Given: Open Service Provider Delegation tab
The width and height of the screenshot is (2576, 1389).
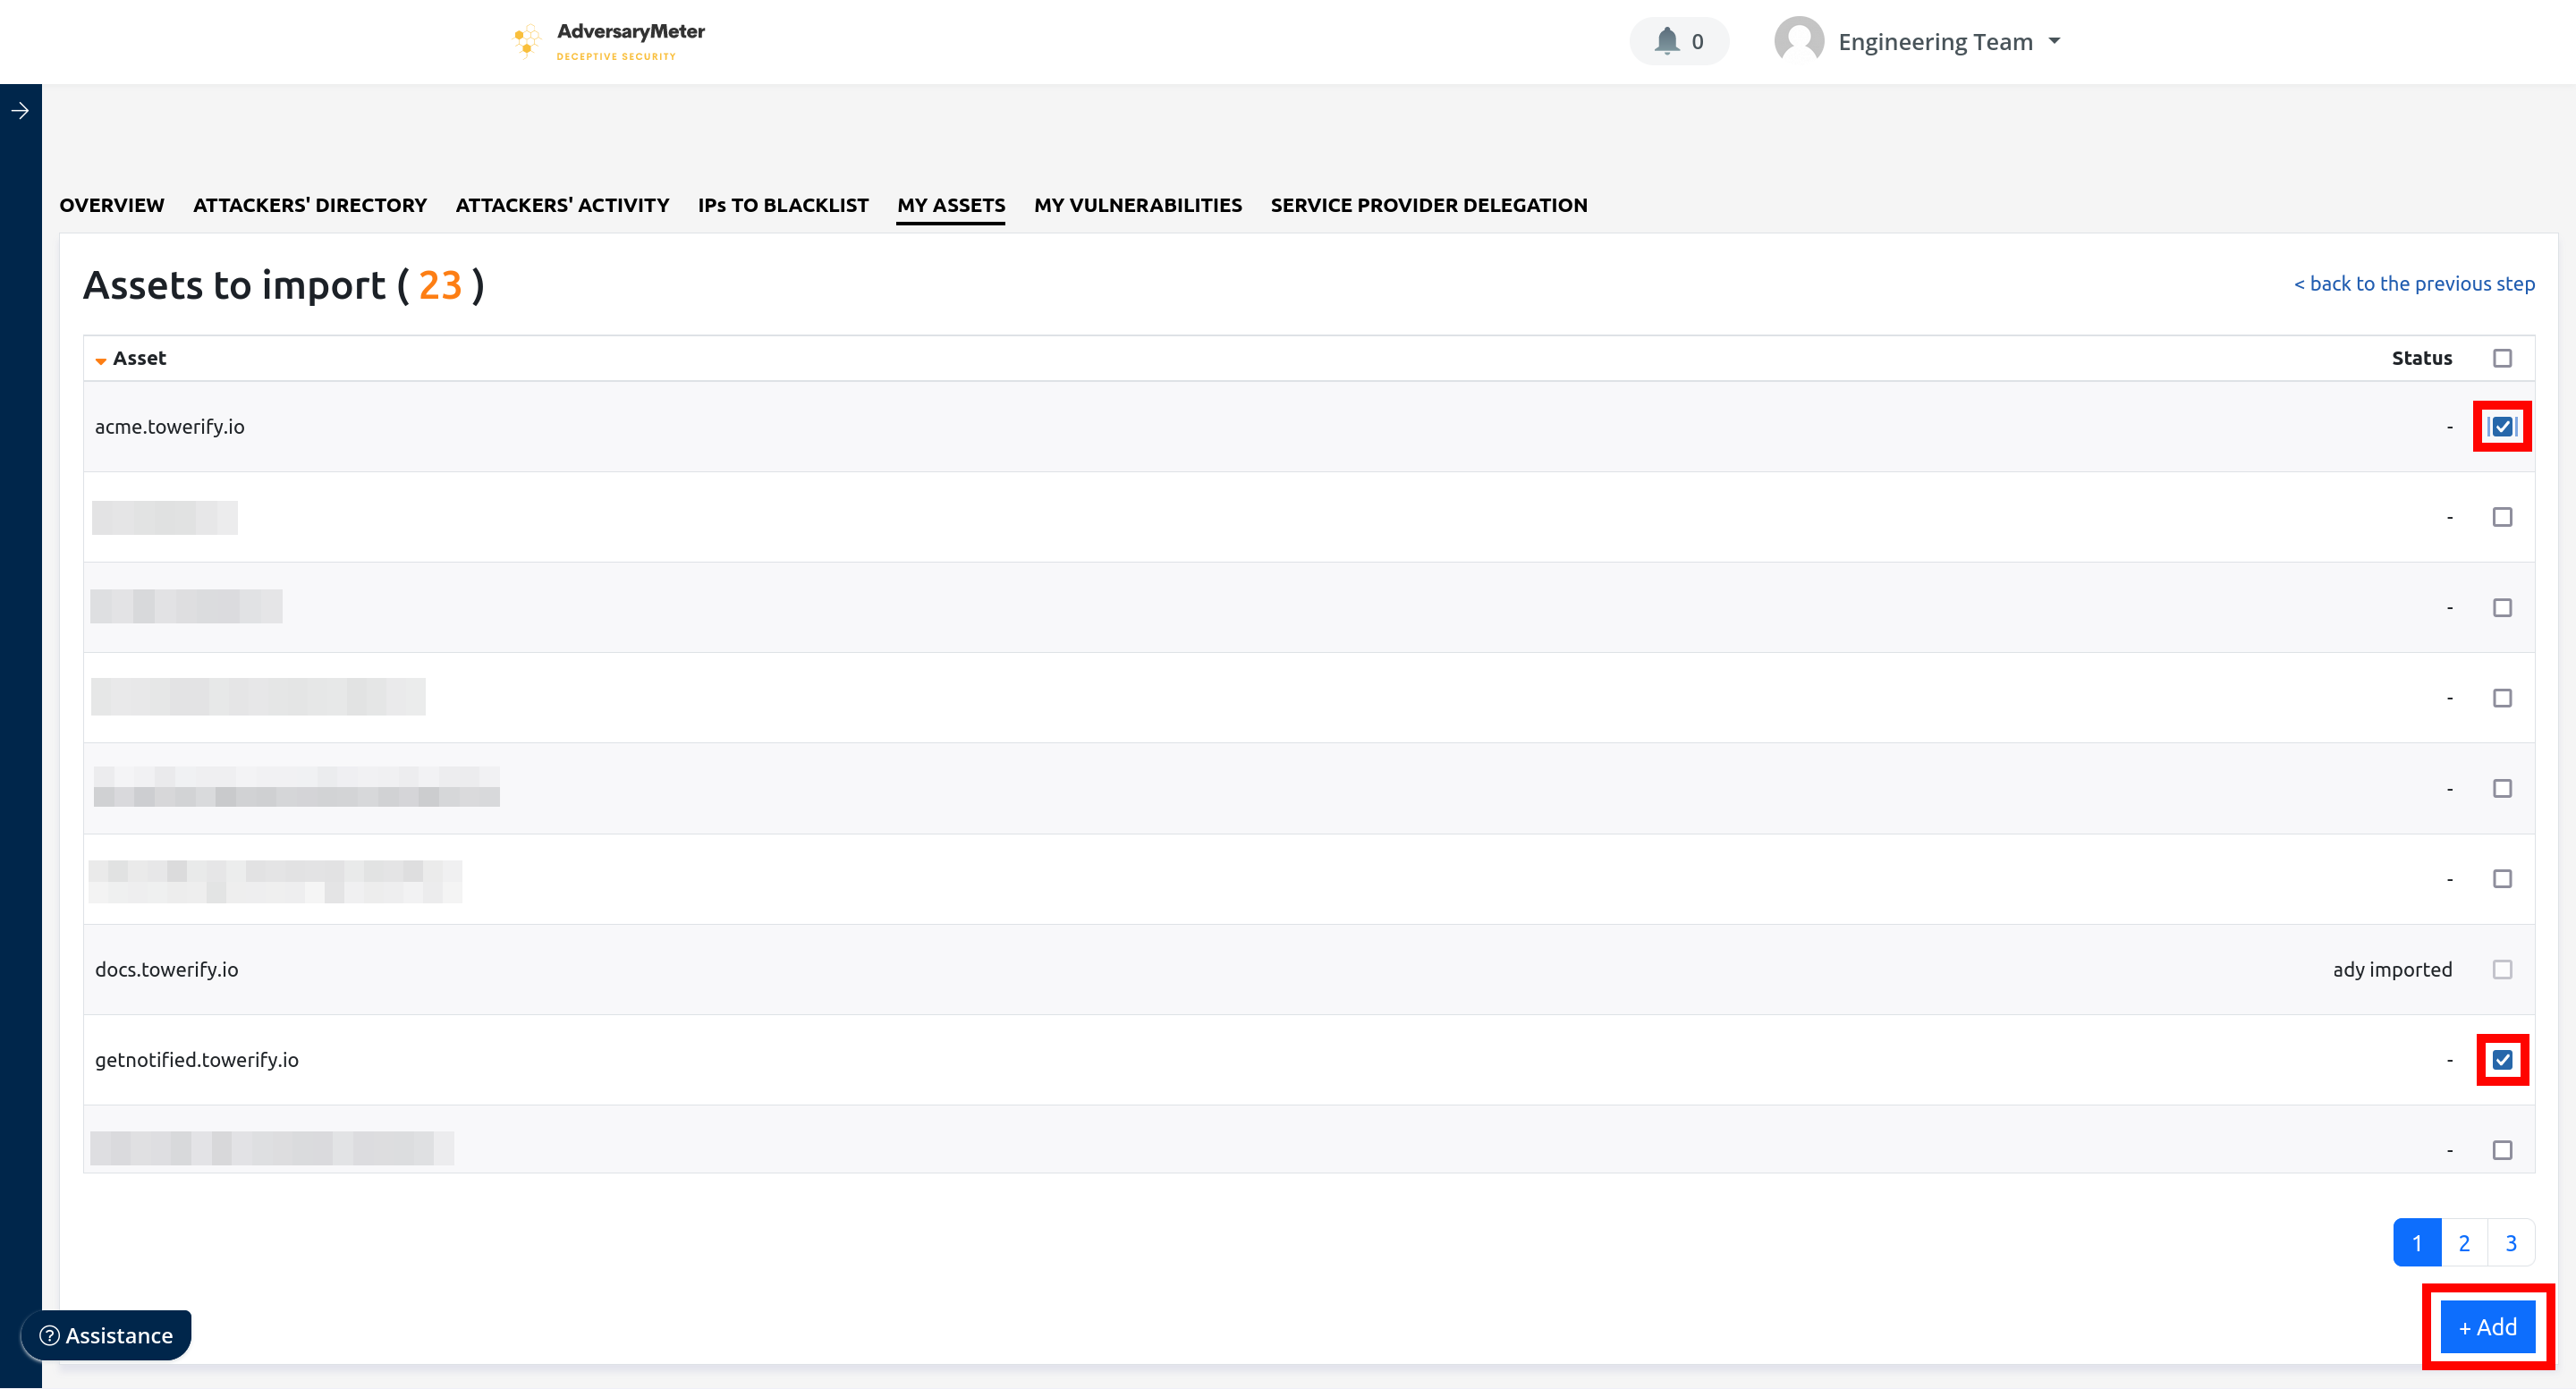Looking at the screenshot, I should [1428, 205].
